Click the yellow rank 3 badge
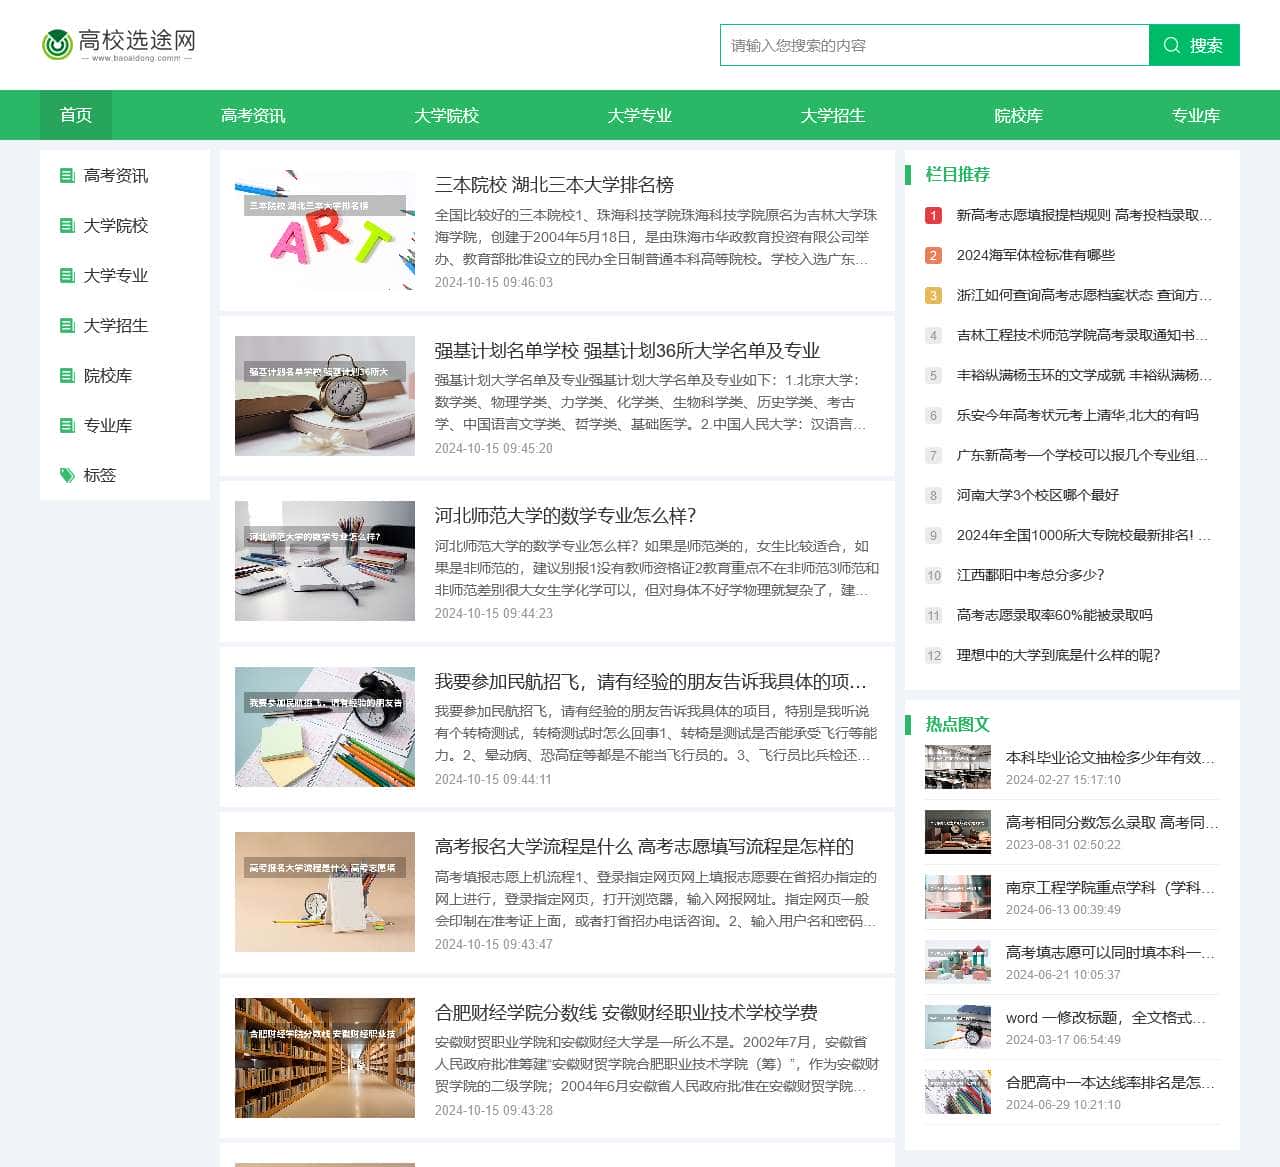Viewport: 1280px width, 1167px height. pos(933,295)
